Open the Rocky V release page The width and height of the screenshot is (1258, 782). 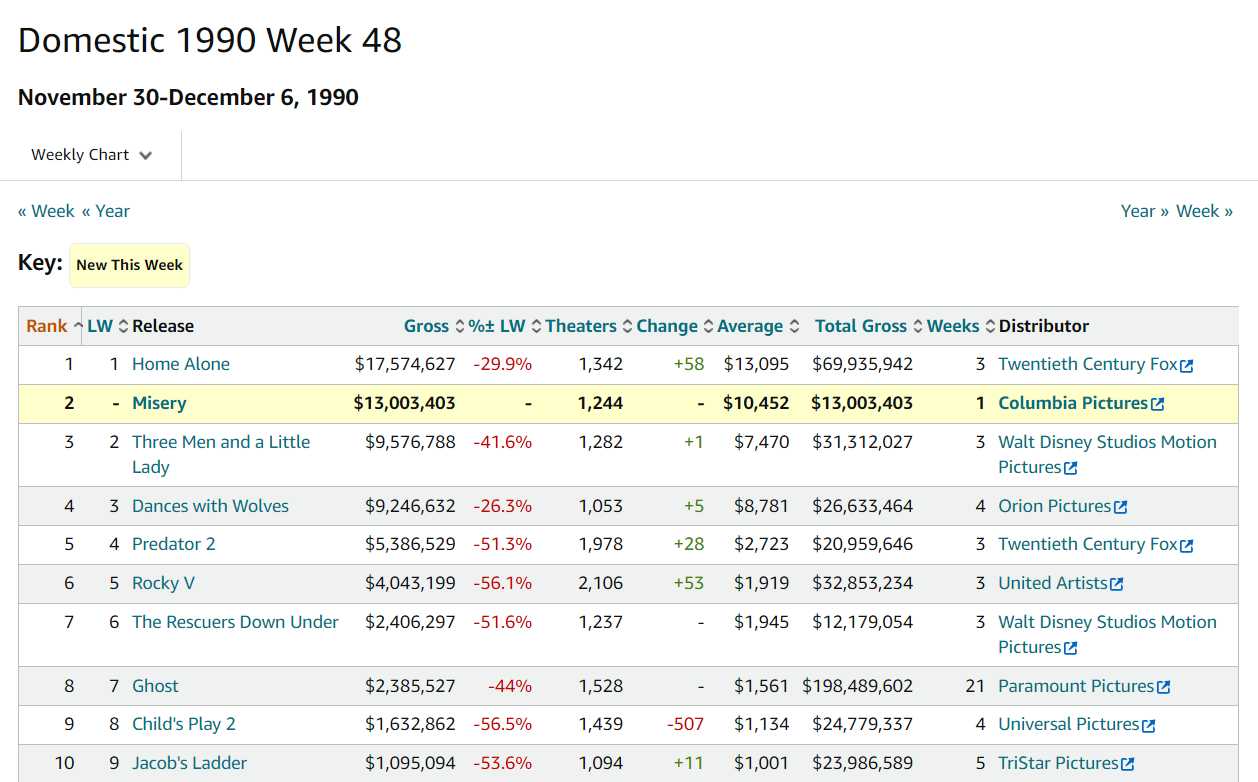pyautogui.click(x=163, y=583)
